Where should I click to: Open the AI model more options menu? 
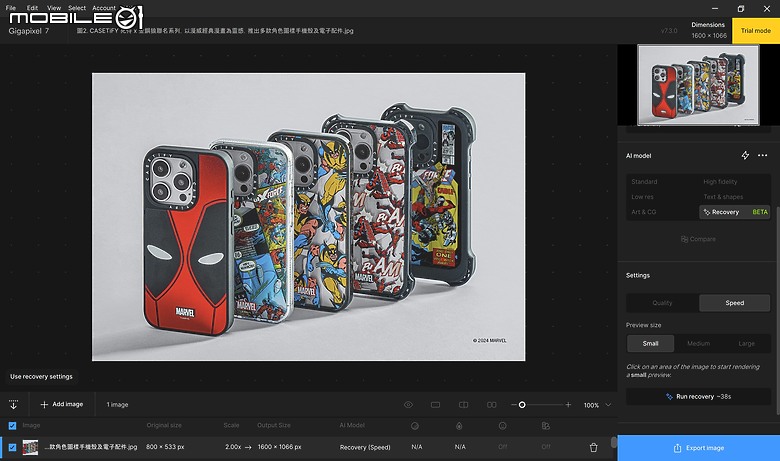762,155
